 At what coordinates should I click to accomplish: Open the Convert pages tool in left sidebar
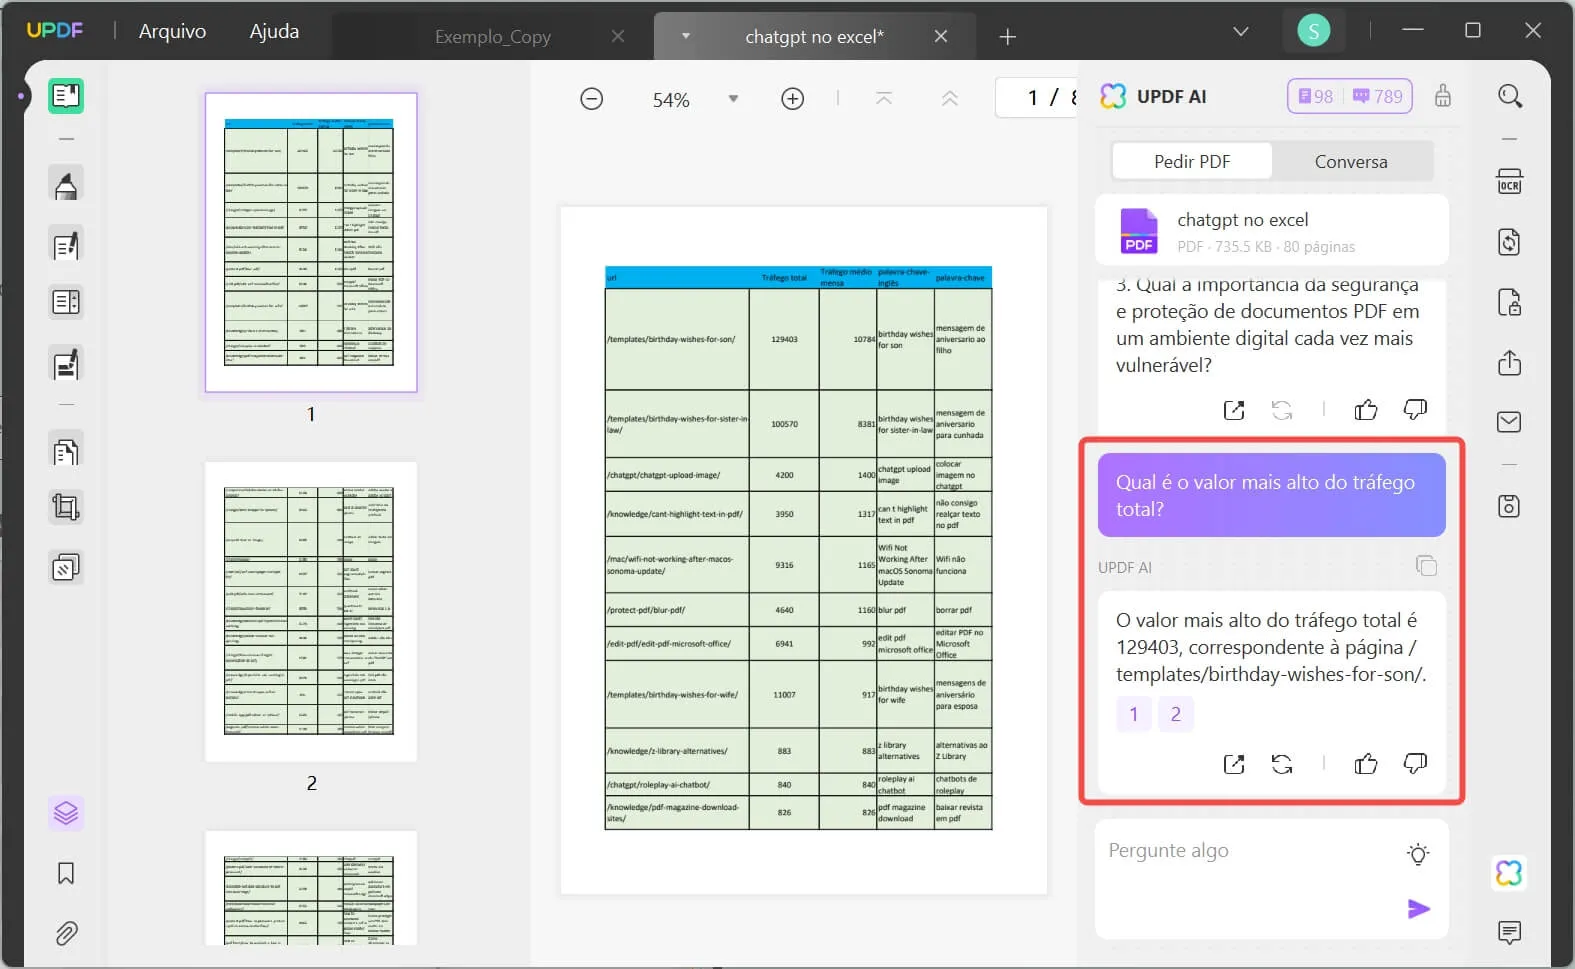coord(66,452)
